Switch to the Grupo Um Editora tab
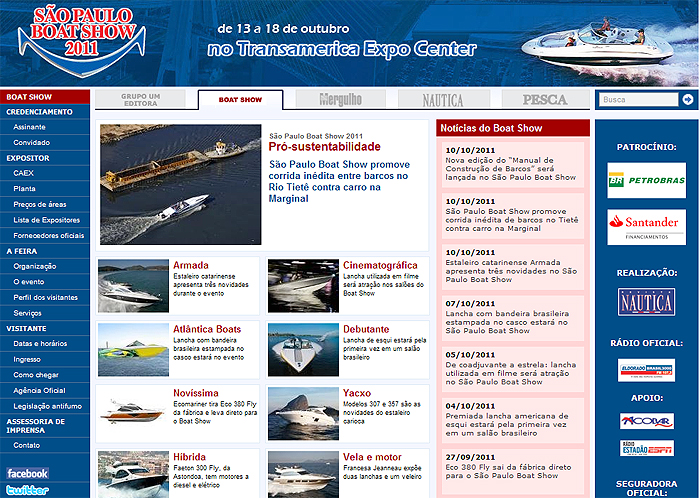The image size is (700, 498). click(140, 100)
